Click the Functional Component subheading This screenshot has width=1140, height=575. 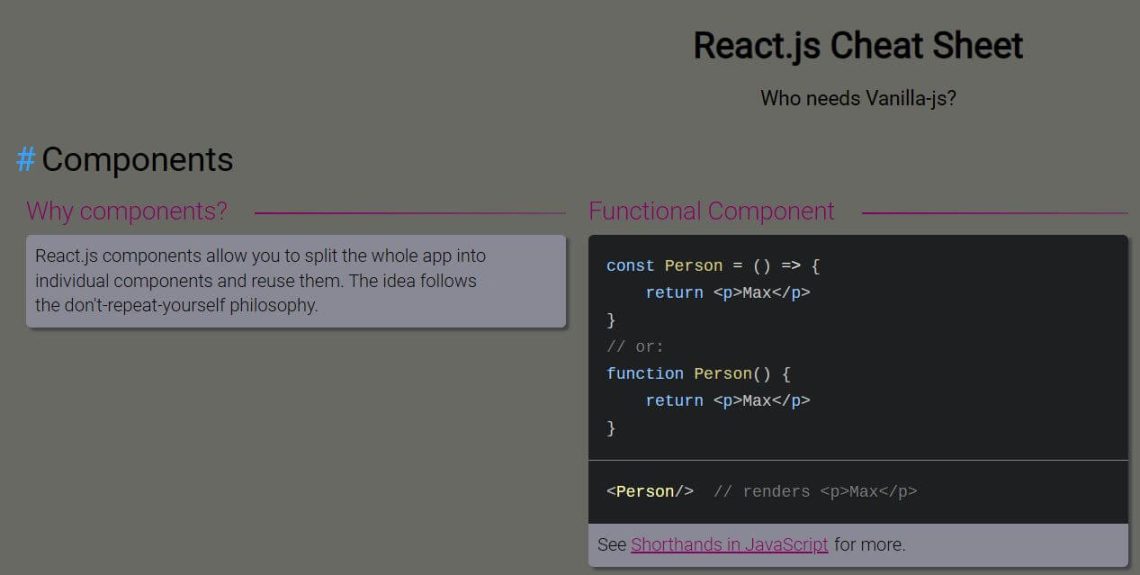tap(711, 212)
